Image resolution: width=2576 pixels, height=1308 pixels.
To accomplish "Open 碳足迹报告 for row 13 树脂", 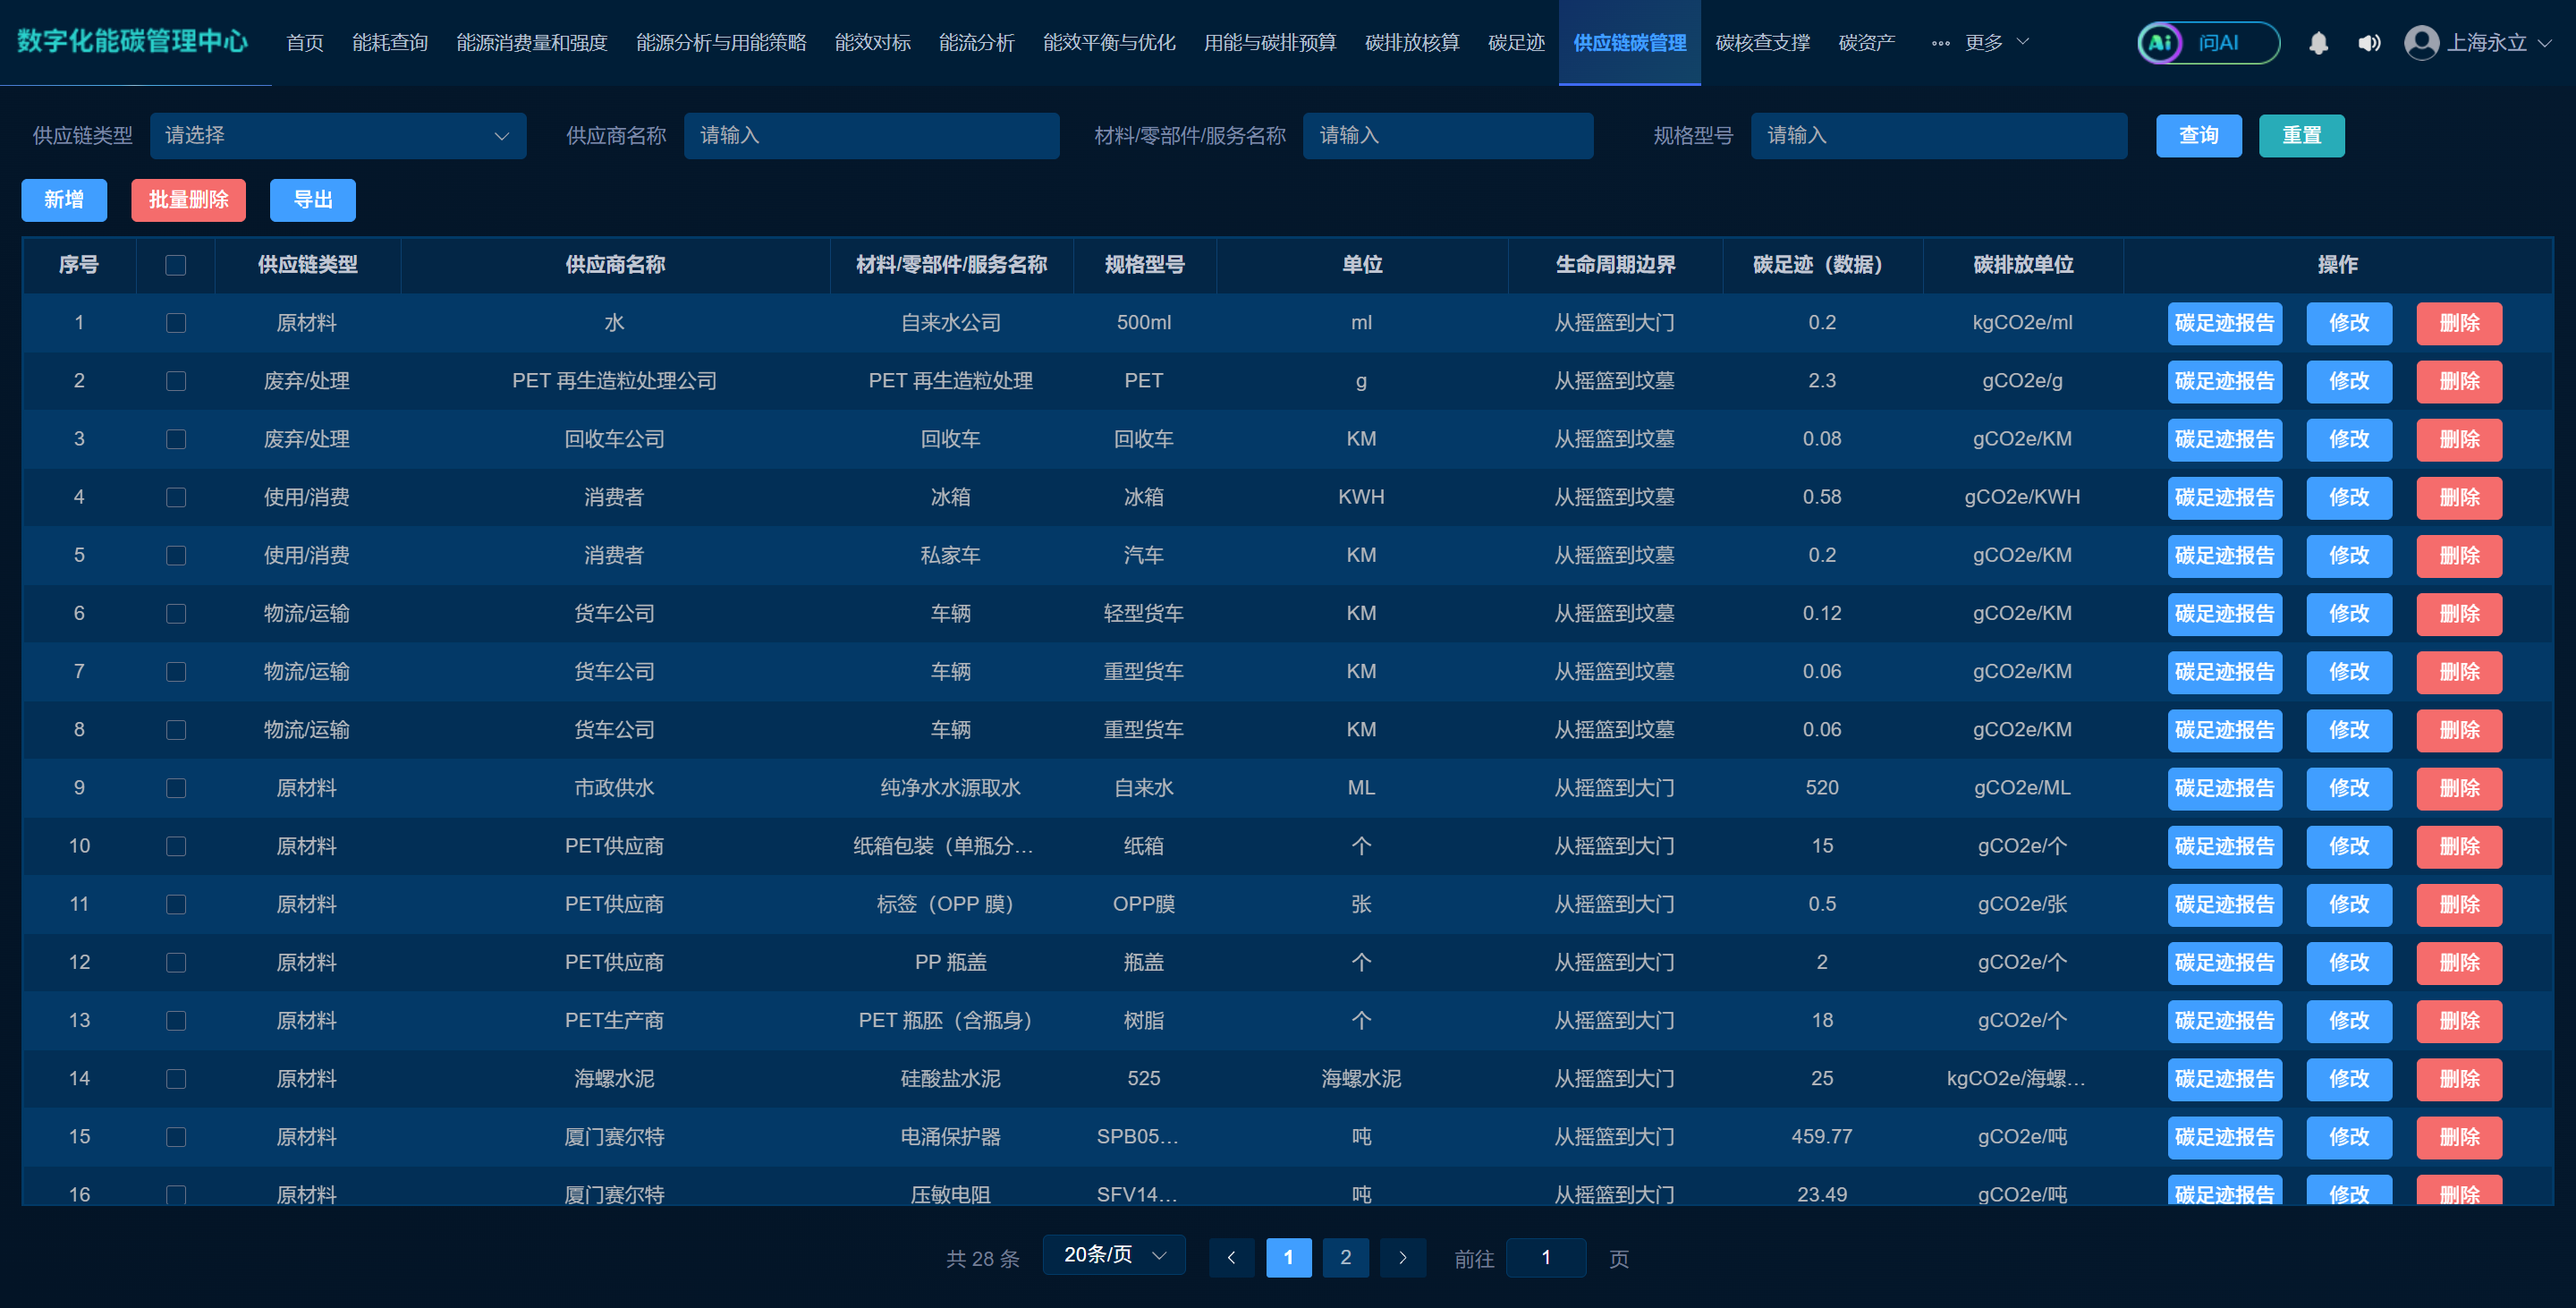I will pyautogui.click(x=2225, y=1021).
